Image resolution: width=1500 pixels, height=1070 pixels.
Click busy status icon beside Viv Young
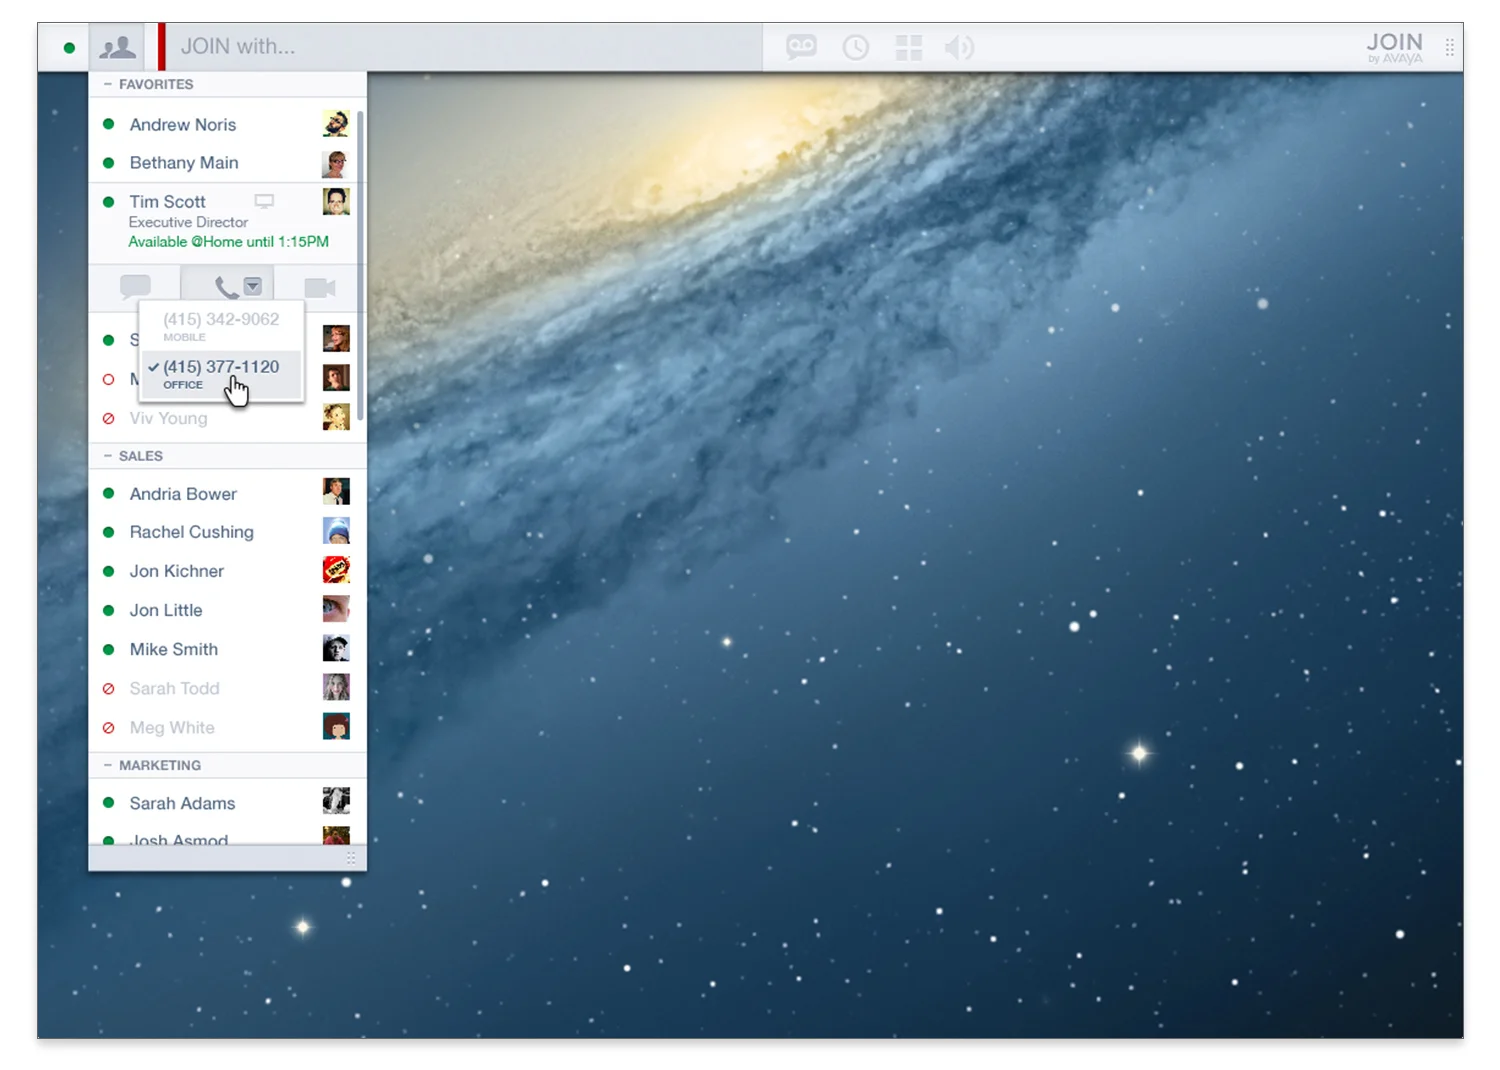pos(108,419)
